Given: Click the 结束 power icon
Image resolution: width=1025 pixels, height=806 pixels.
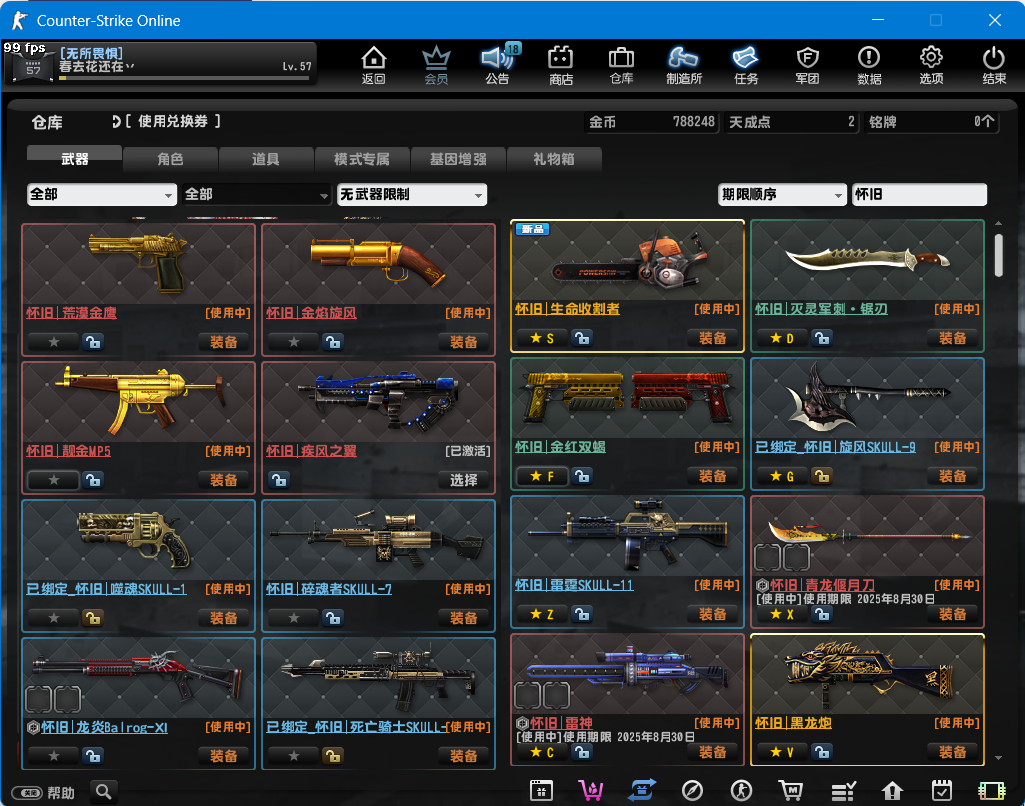Looking at the screenshot, I should 994,65.
